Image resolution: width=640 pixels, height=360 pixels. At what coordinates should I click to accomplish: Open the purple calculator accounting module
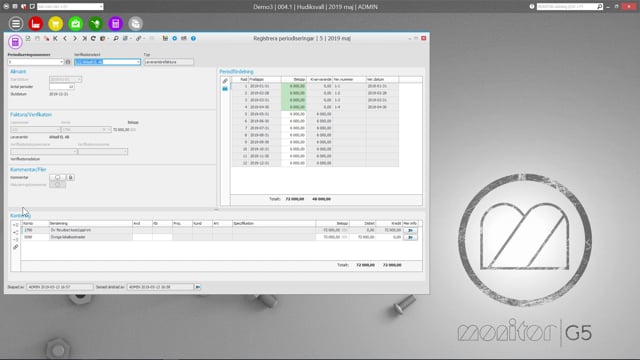click(x=116, y=24)
